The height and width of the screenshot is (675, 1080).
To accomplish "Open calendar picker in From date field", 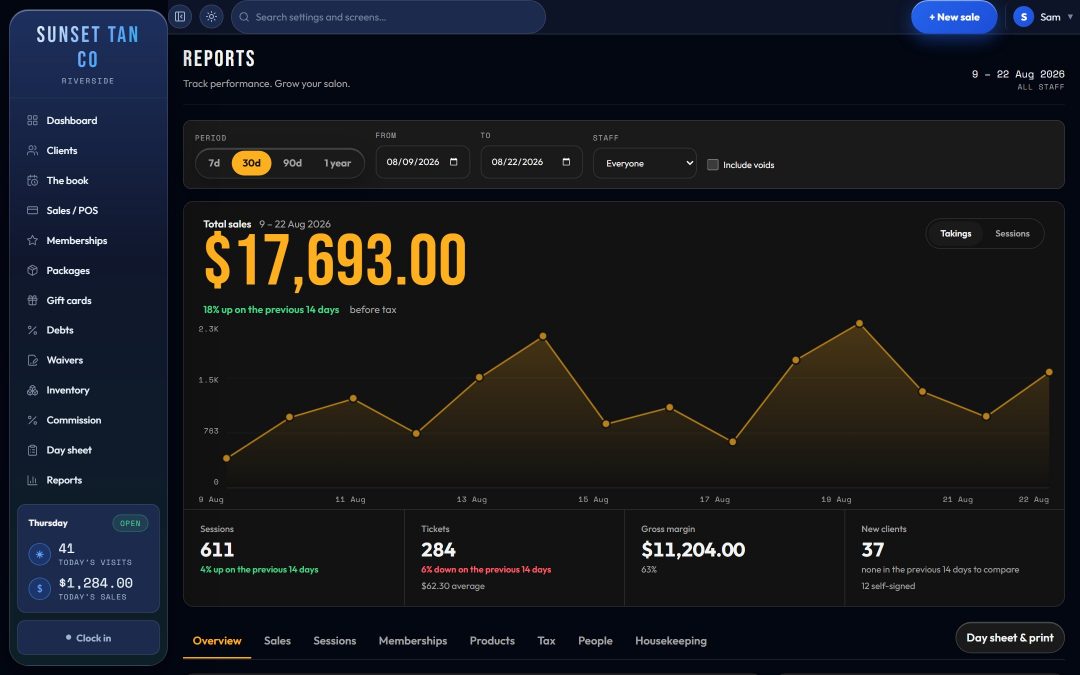I will pyautogui.click(x=453, y=162).
